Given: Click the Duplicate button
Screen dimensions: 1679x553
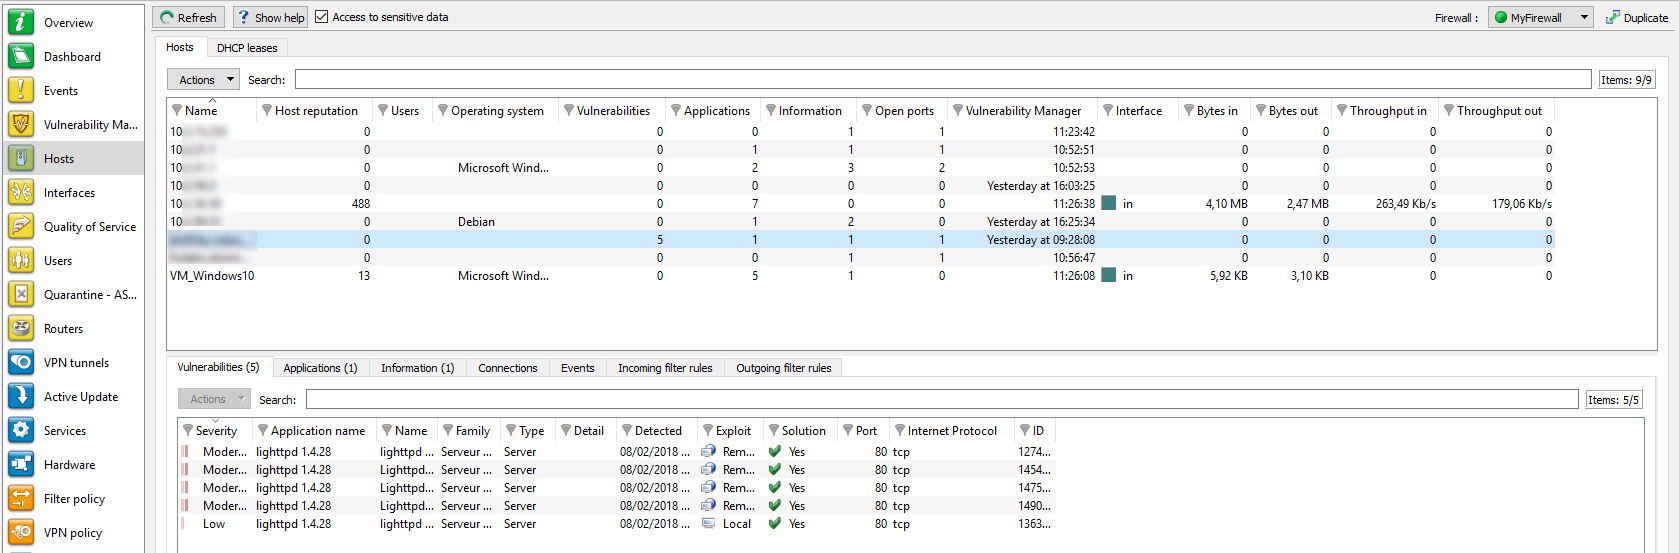Looking at the screenshot, I should pos(1637,17).
